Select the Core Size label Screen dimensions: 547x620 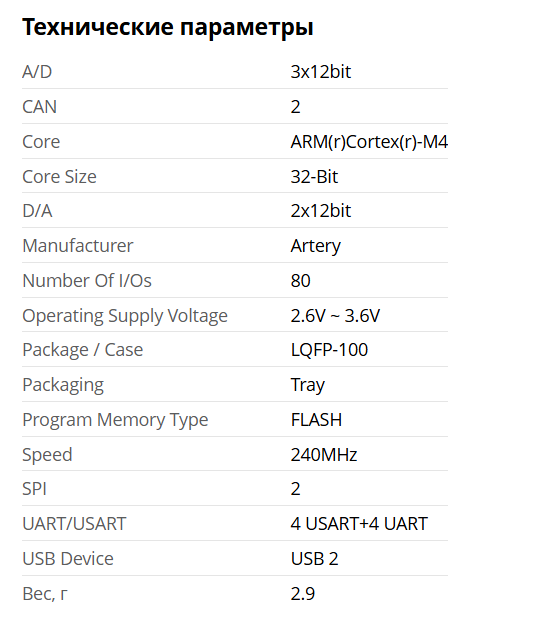pyautogui.click(x=59, y=177)
